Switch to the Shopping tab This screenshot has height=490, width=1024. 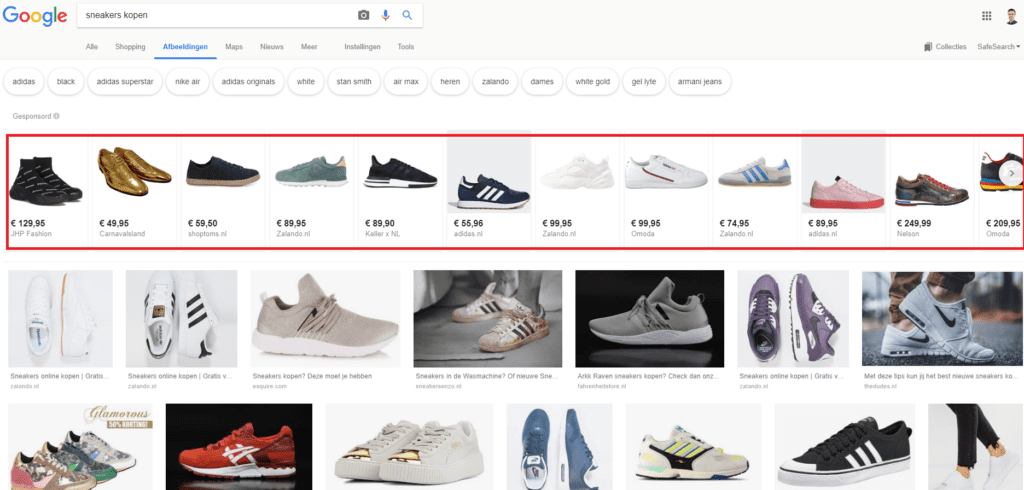point(130,47)
